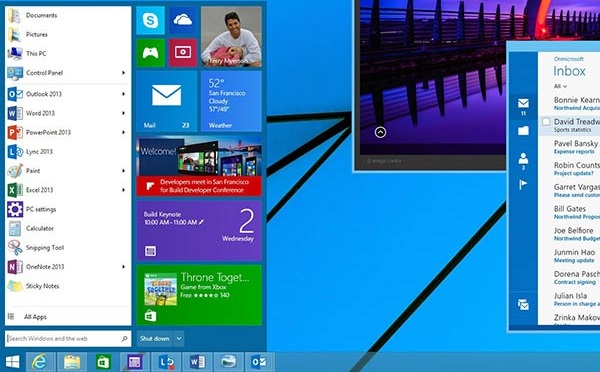Click the bottom accounts icon in Mail sidebar

pyautogui.click(x=523, y=305)
